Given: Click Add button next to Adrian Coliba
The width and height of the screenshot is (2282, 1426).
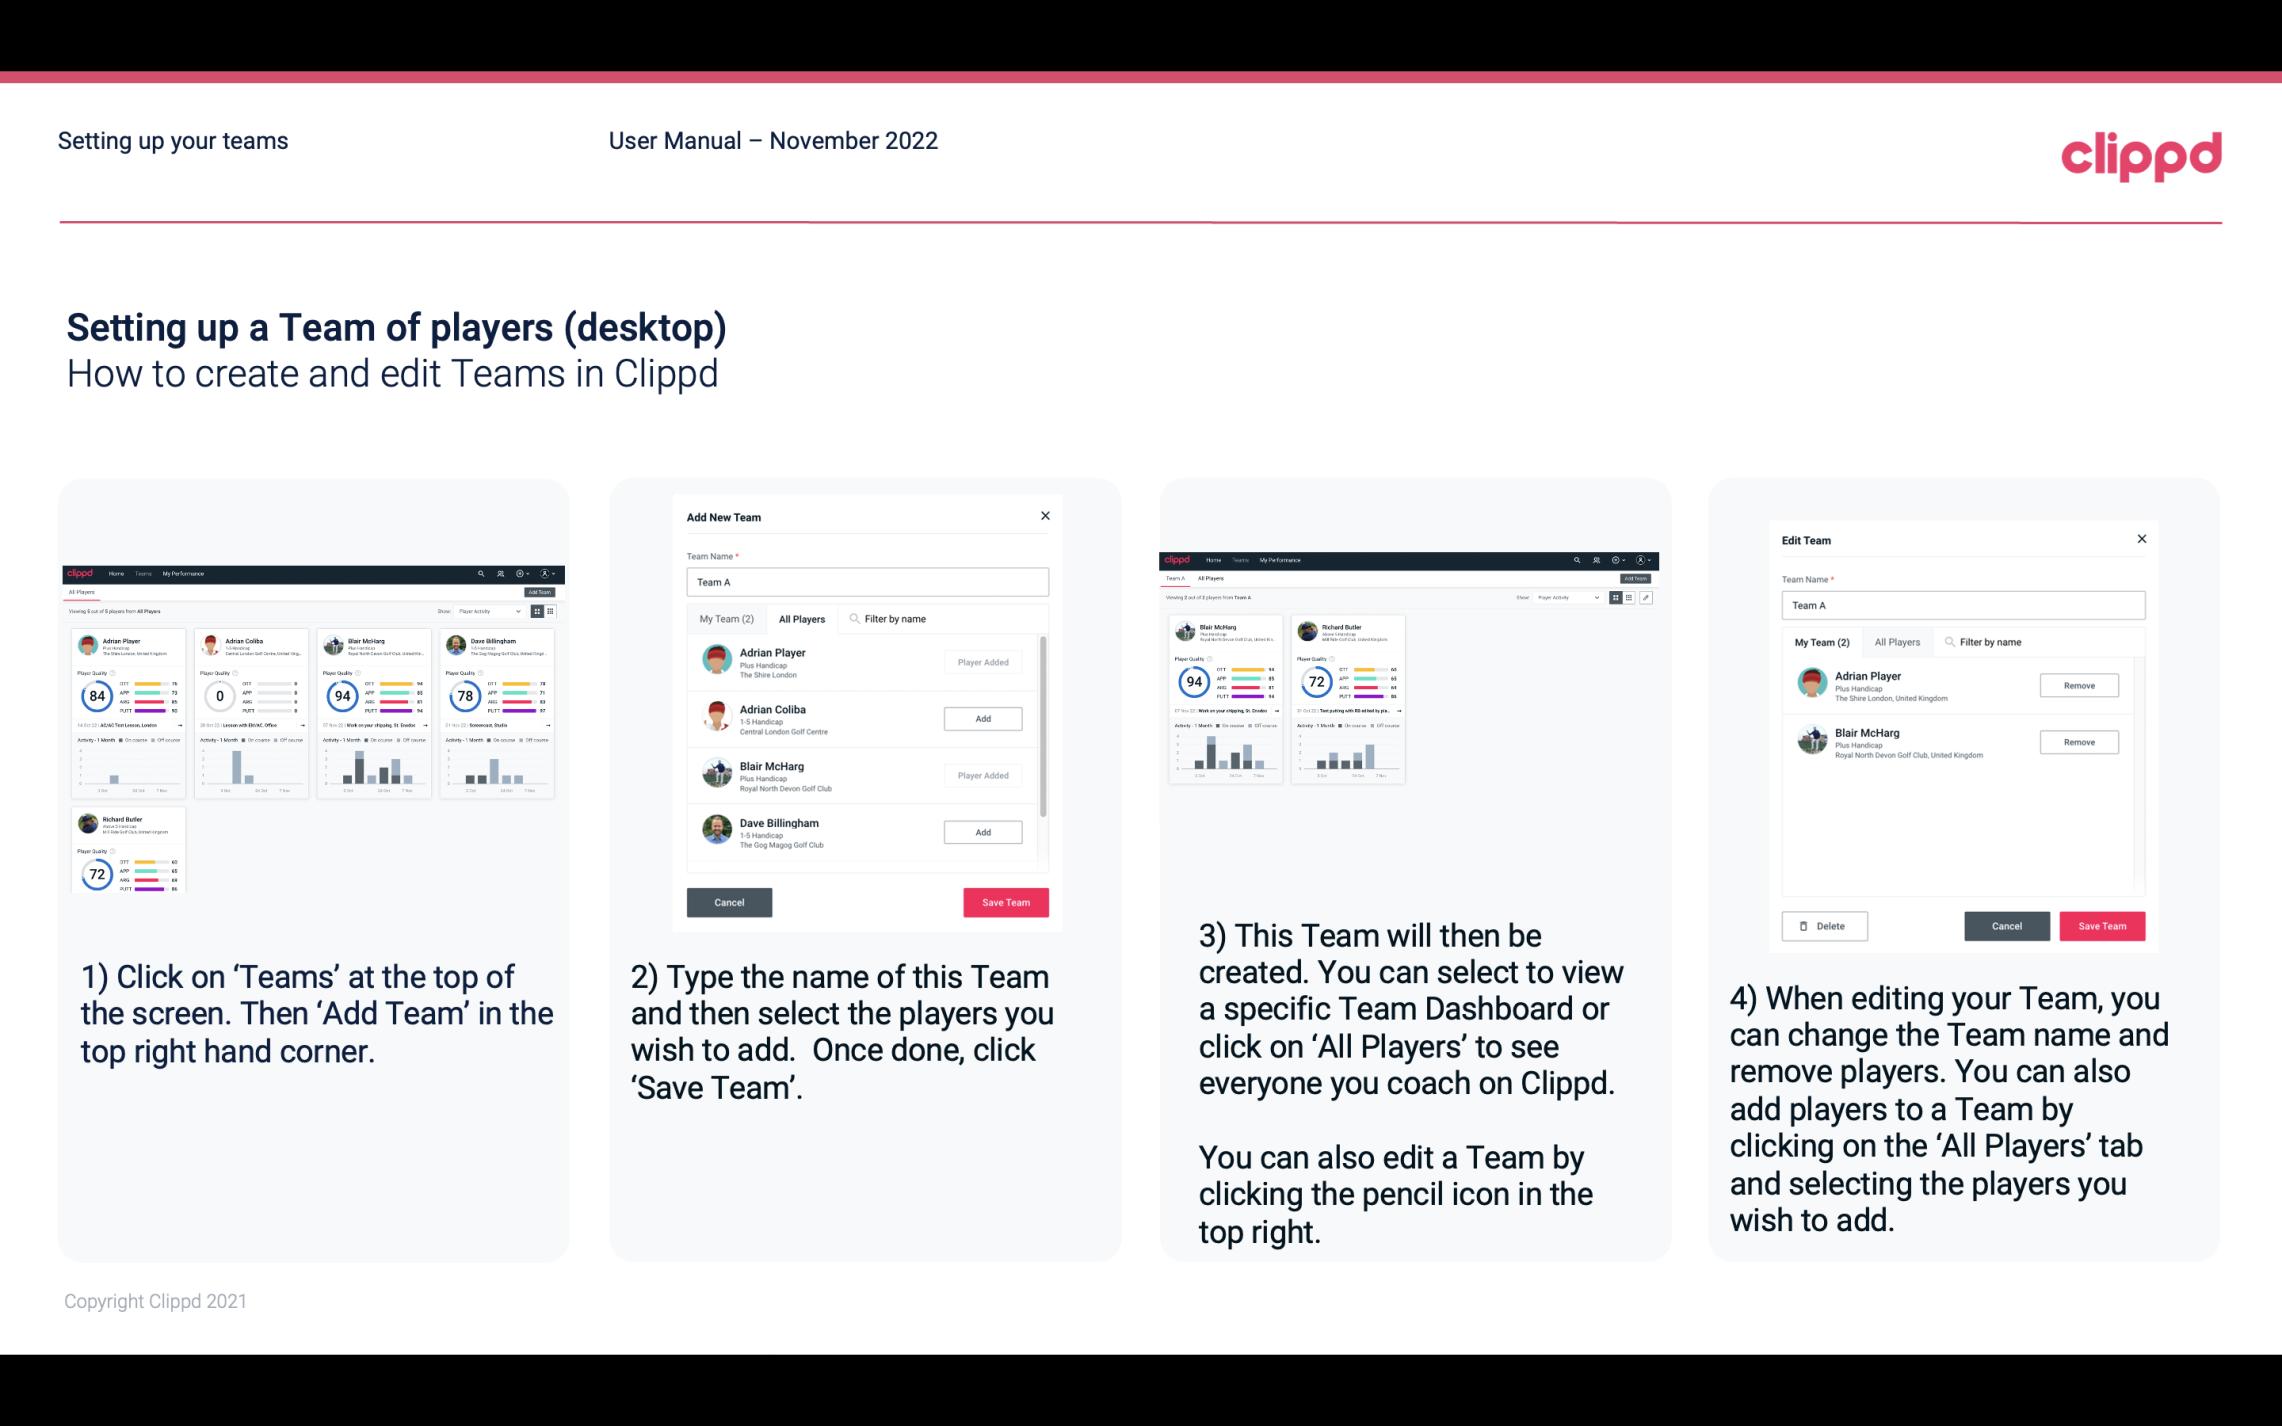Looking at the screenshot, I should pyautogui.click(x=981, y=718).
